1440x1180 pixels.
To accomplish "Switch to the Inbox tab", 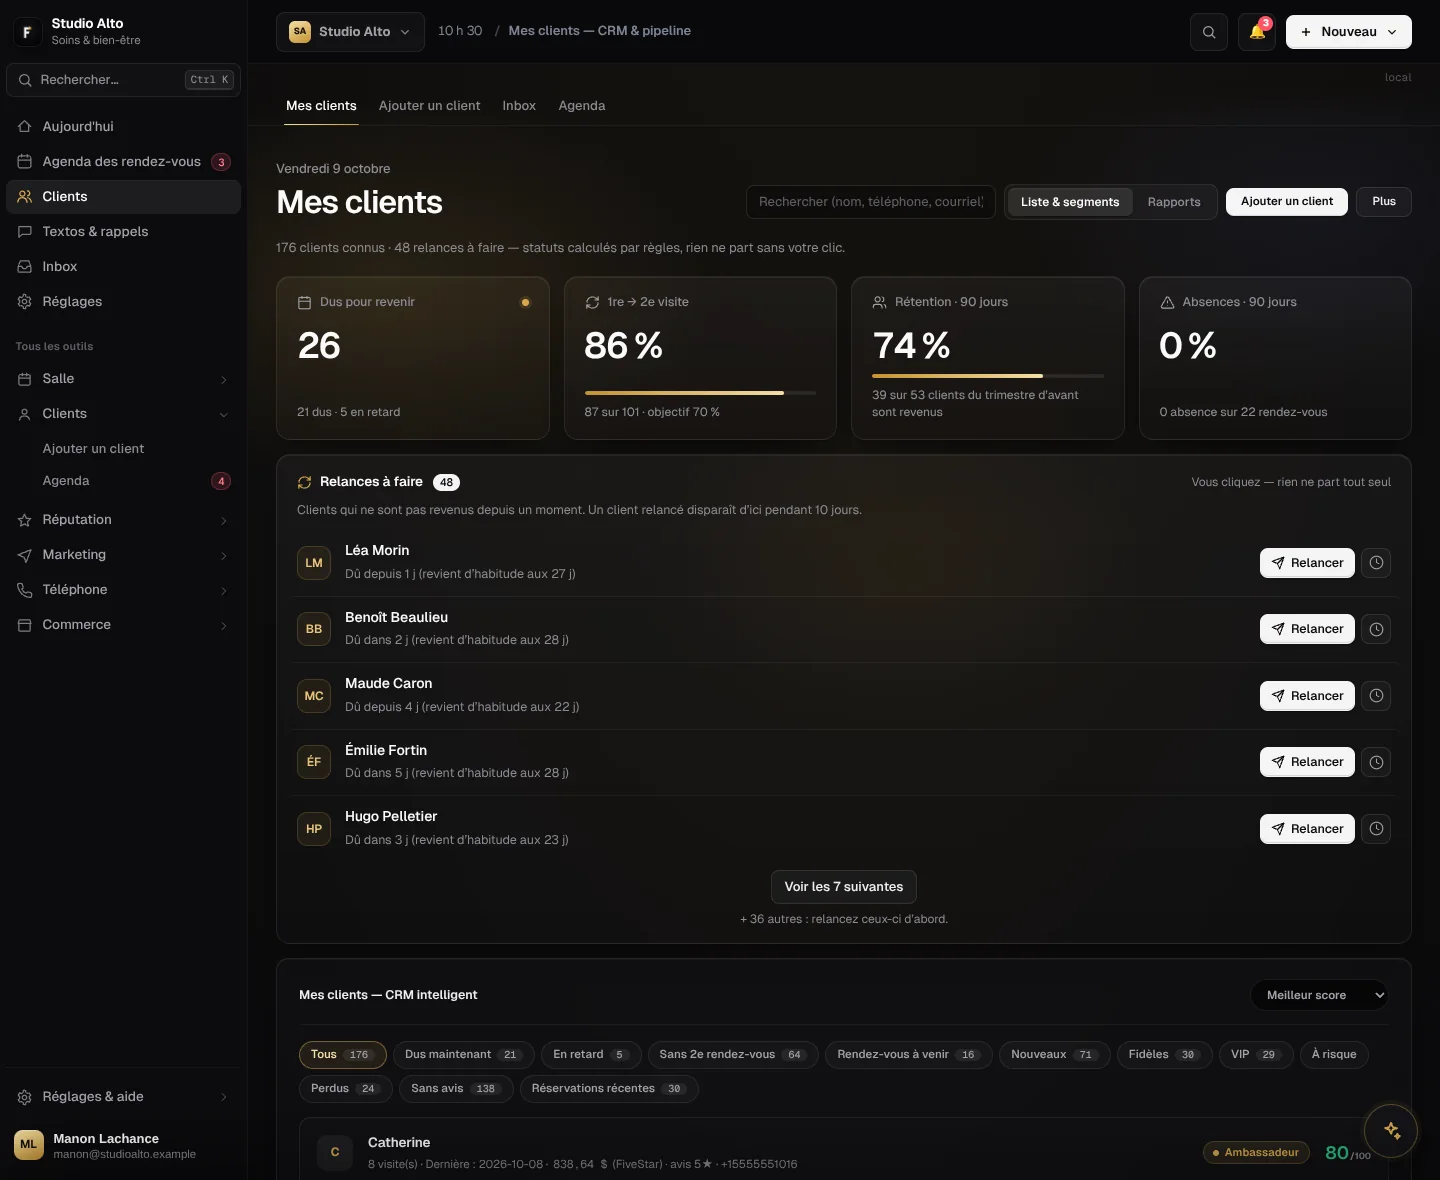I will click(x=519, y=106).
